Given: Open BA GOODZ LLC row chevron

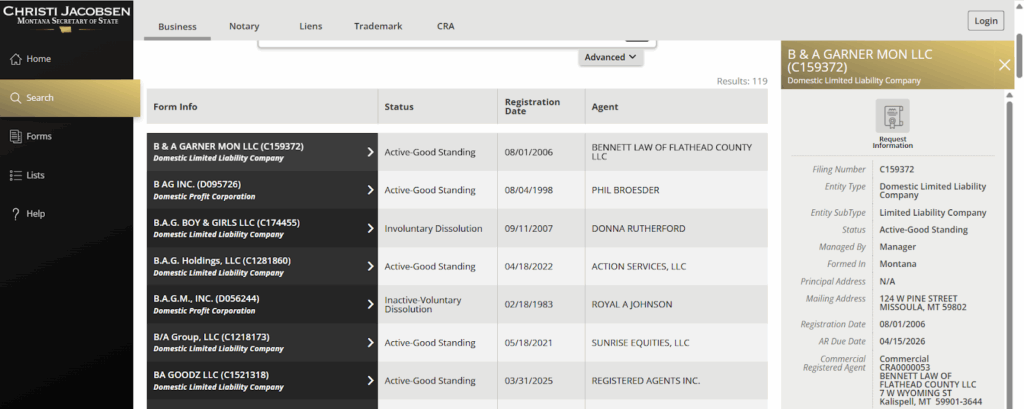Looking at the screenshot, I should click(x=370, y=381).
